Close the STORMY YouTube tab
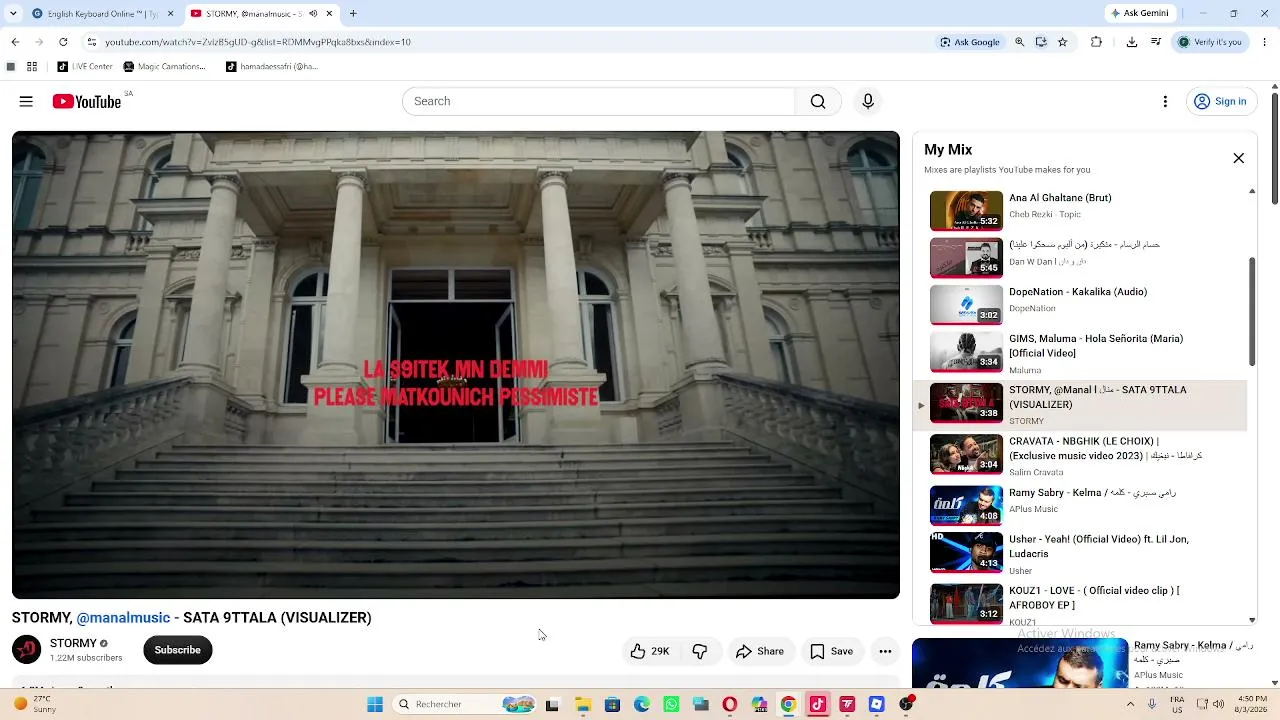Screen dimensions: 1280x720 (329, 14)
